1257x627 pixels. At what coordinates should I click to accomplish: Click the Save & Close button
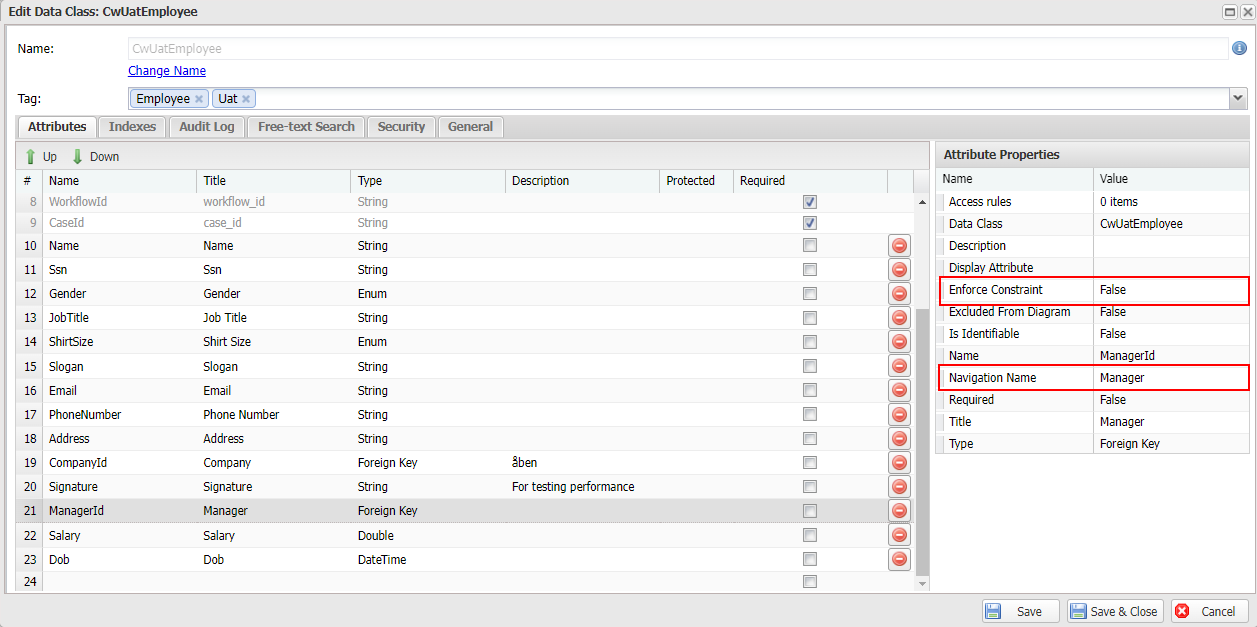(x=1115, y=612)
